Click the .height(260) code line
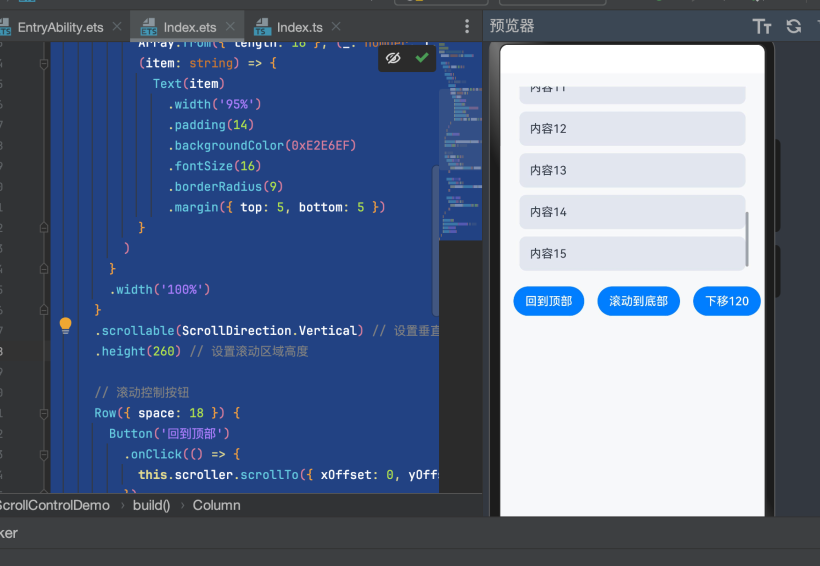This screenshot has width=820, height=566. 201,352
